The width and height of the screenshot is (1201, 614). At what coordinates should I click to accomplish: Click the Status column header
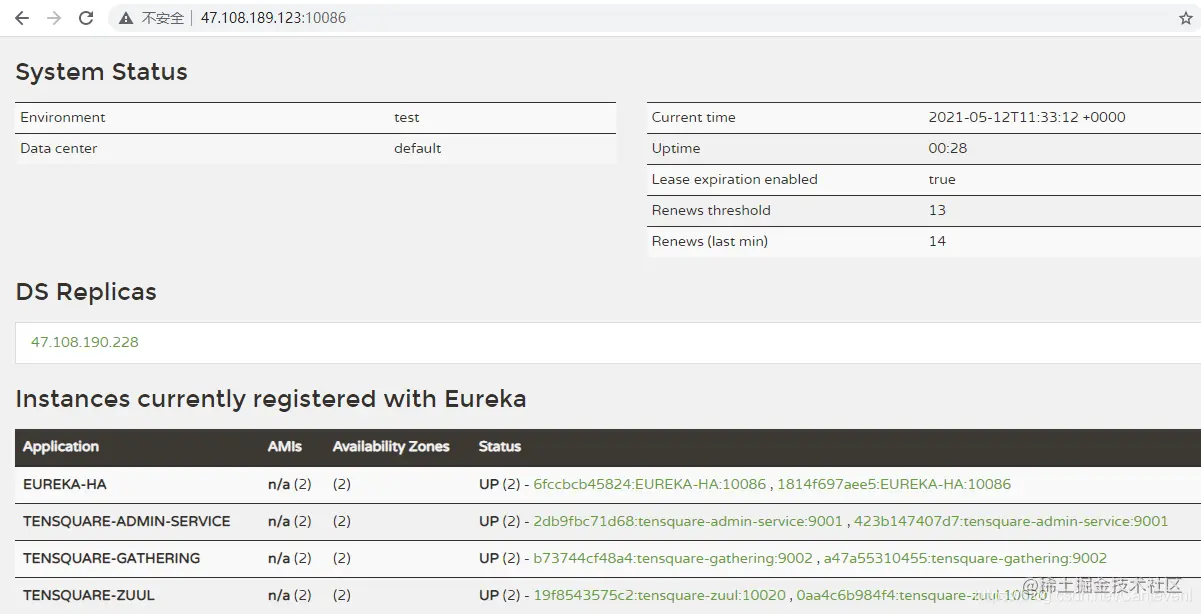pos(500,447)
